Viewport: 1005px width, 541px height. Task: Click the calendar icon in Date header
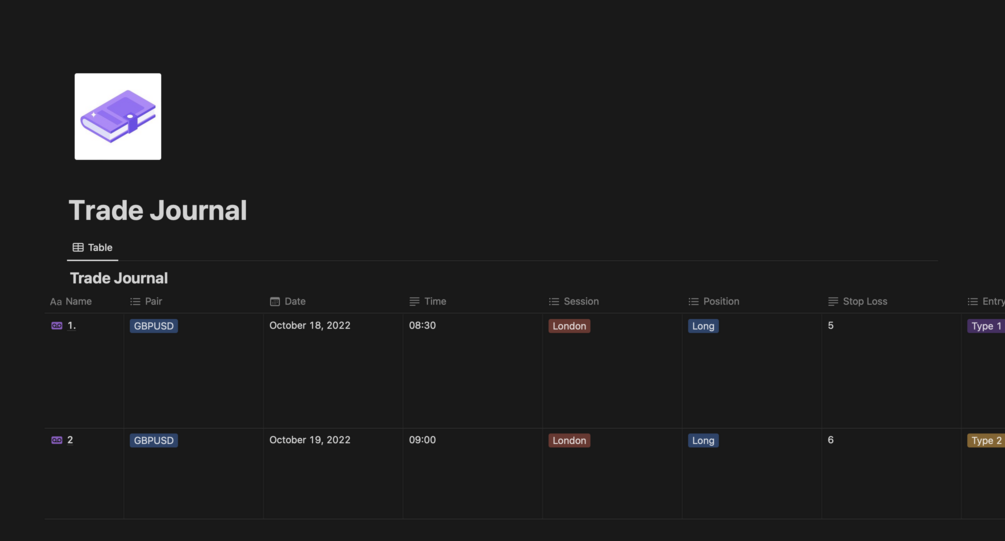(275, 301)
